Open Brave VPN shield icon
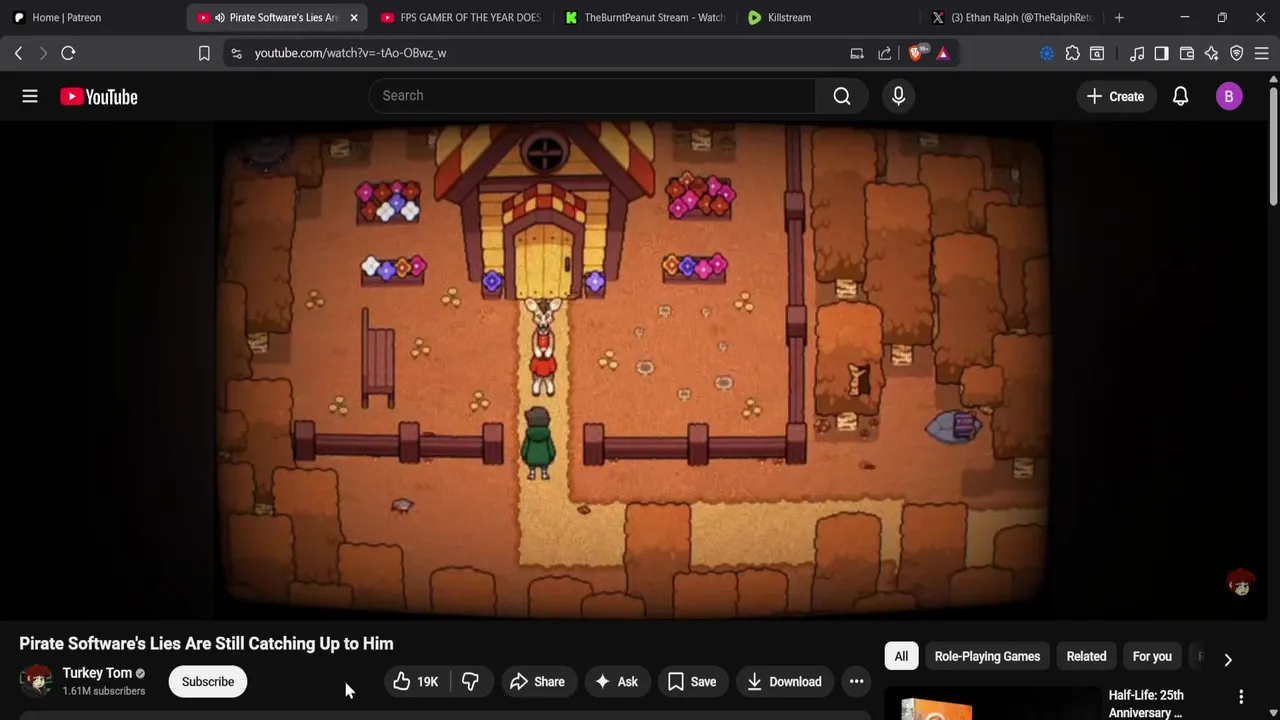 [1236, 53]
